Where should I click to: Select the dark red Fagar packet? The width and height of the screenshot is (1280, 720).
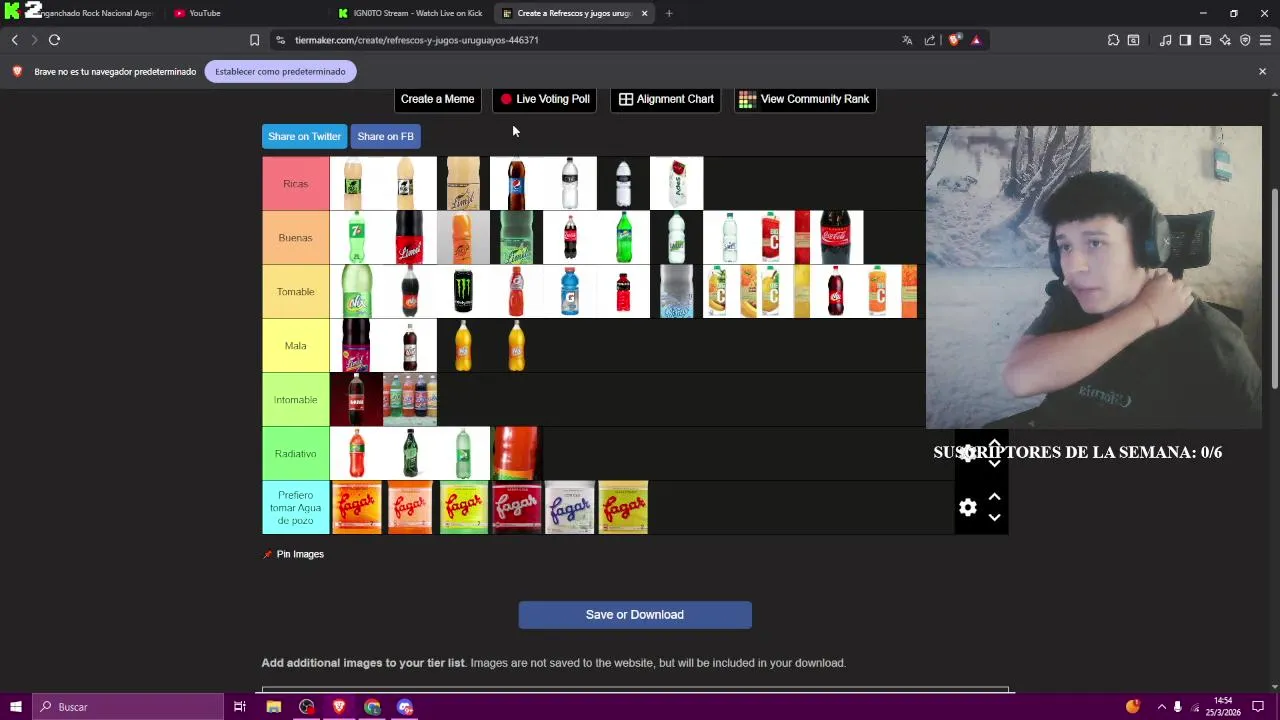click(516, 508)
